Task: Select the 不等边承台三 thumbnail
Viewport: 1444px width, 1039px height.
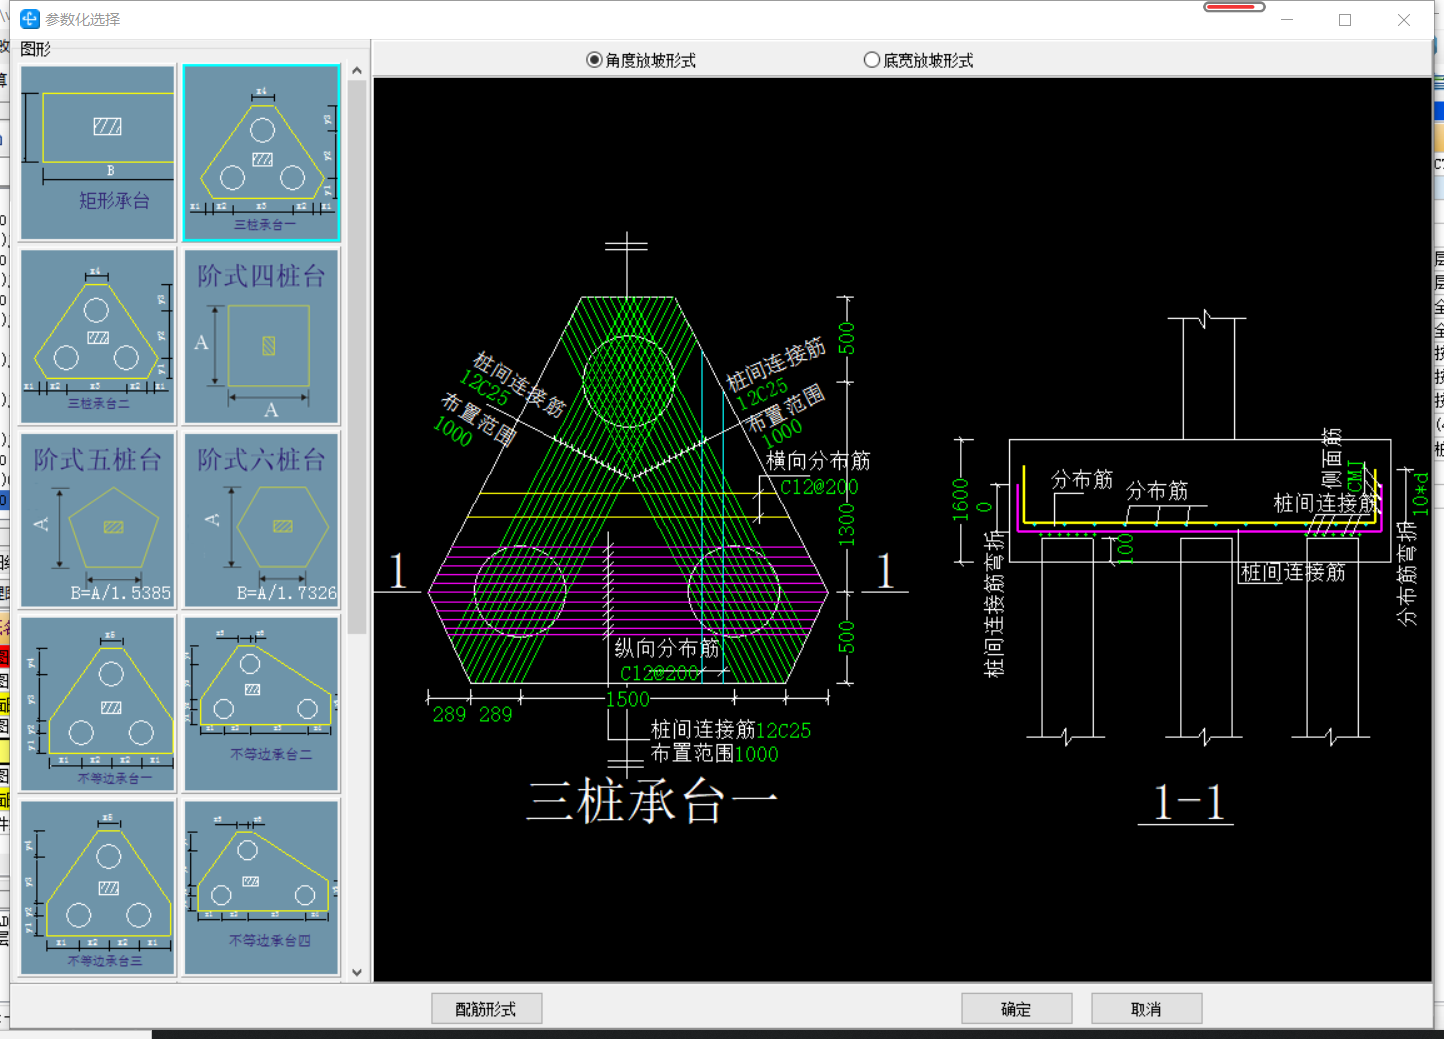Action: tap(98, 888)
